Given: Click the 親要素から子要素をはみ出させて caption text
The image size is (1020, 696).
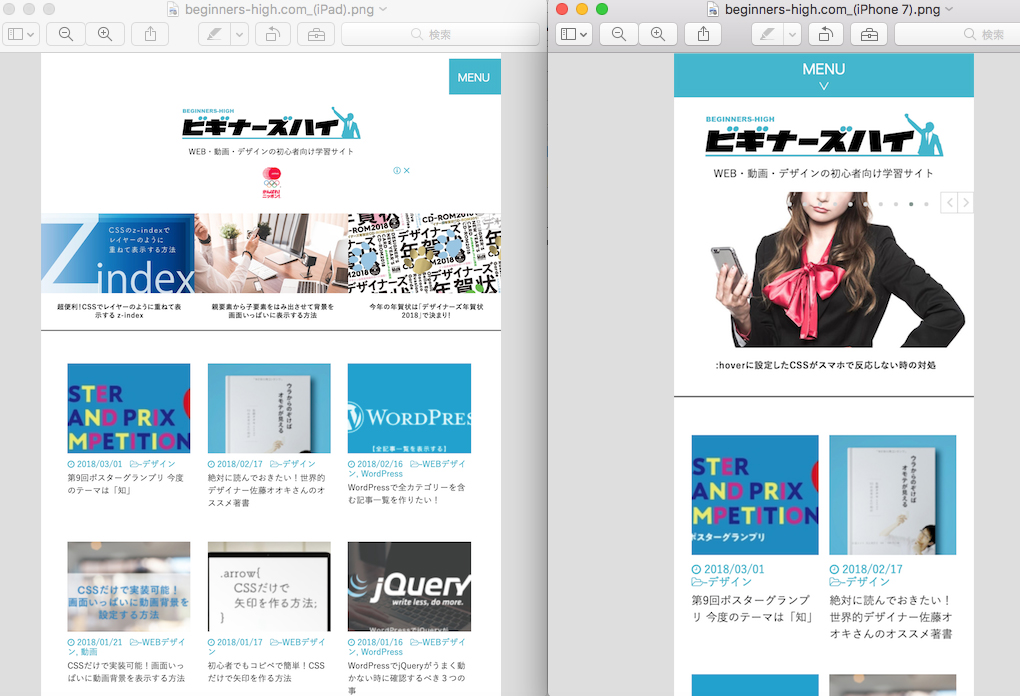Looking at the screenshot, I should [x=273, y=311].
